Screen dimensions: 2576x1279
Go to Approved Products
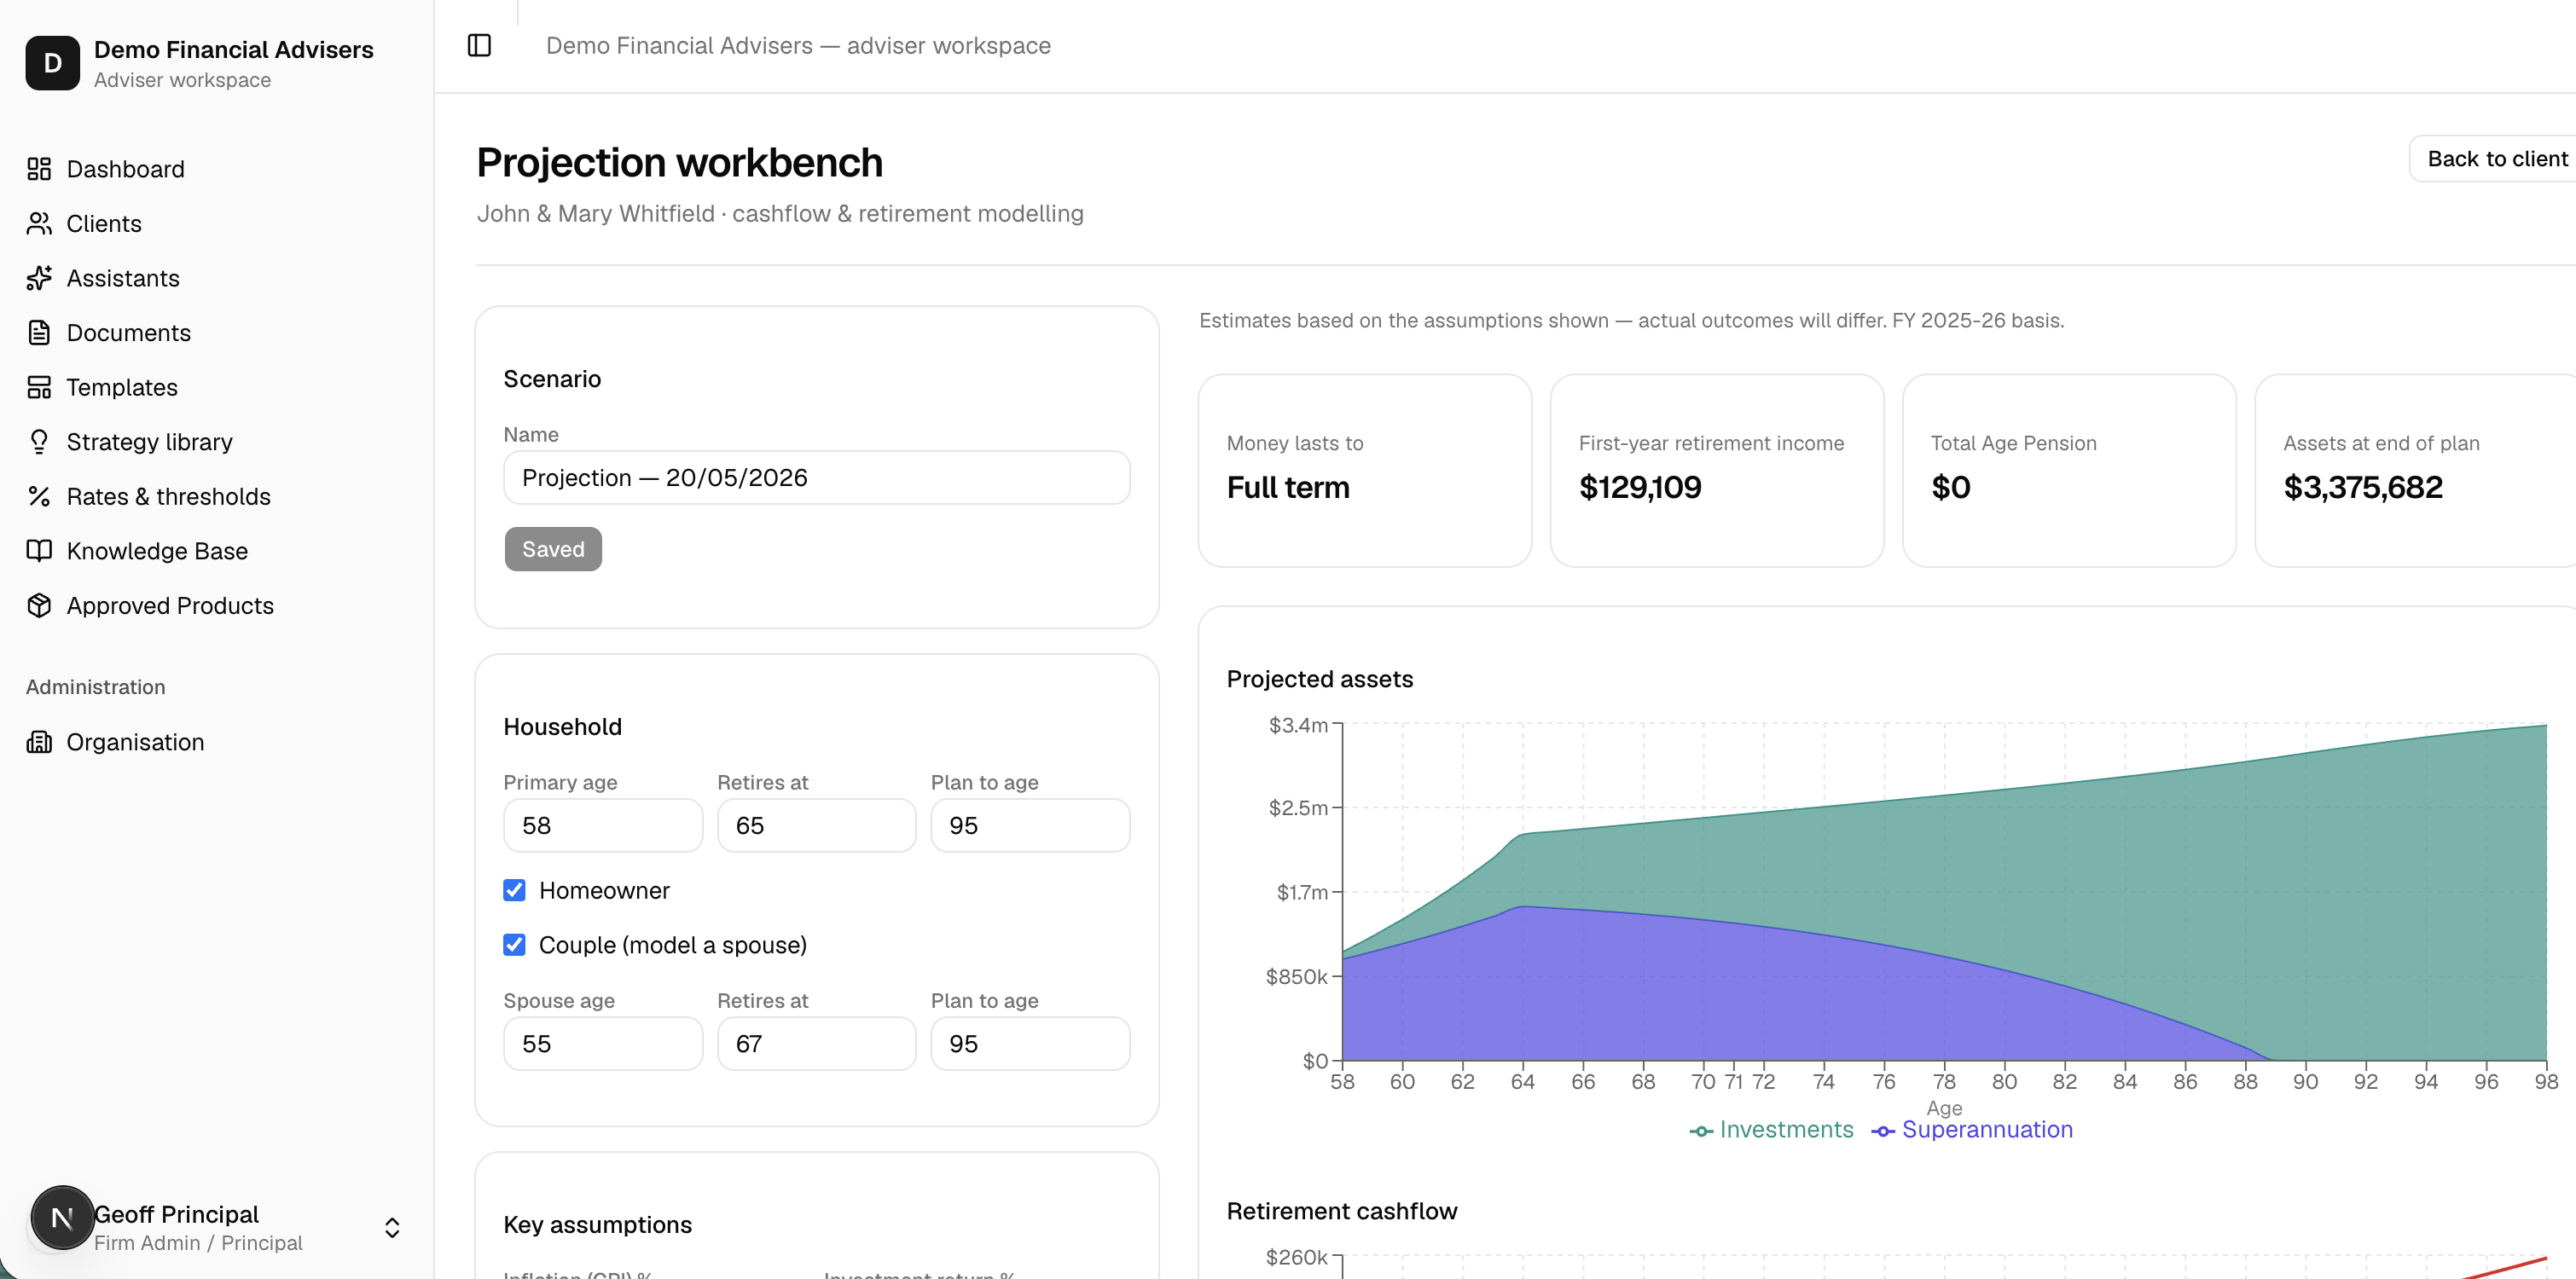click(170, 606)
